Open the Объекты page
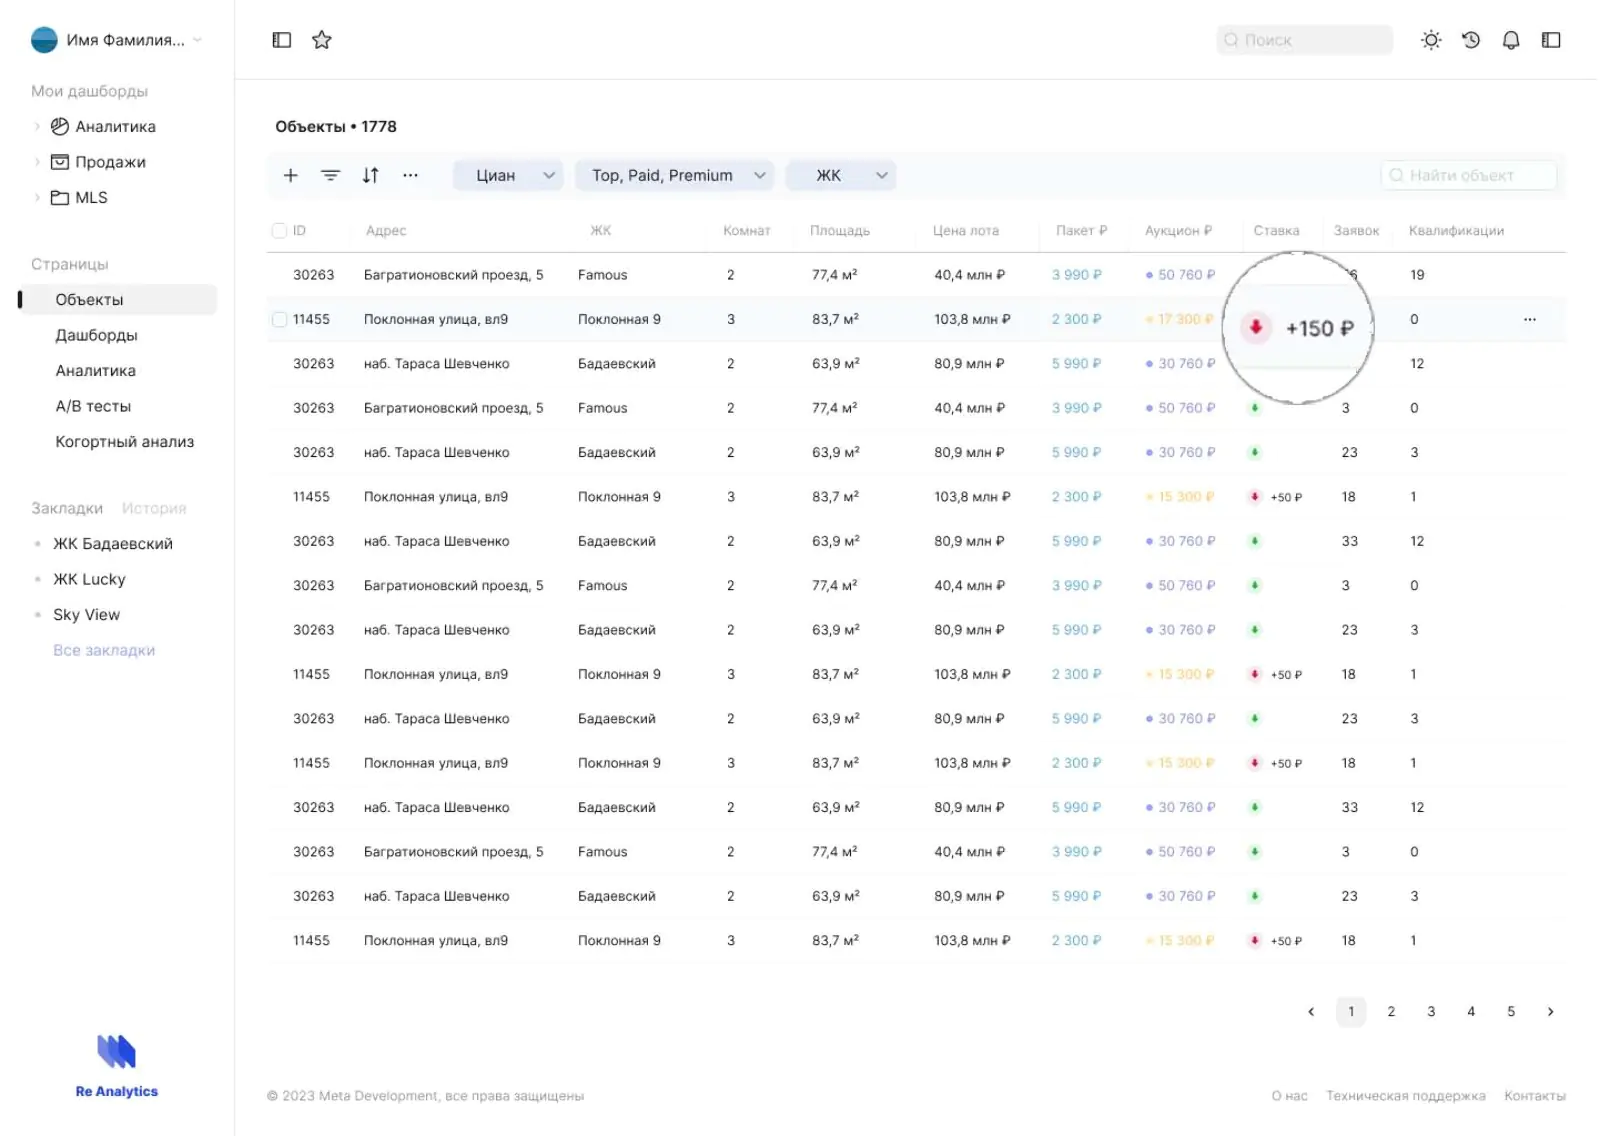Screen dimensions: 1600x1136 point(120,300)
